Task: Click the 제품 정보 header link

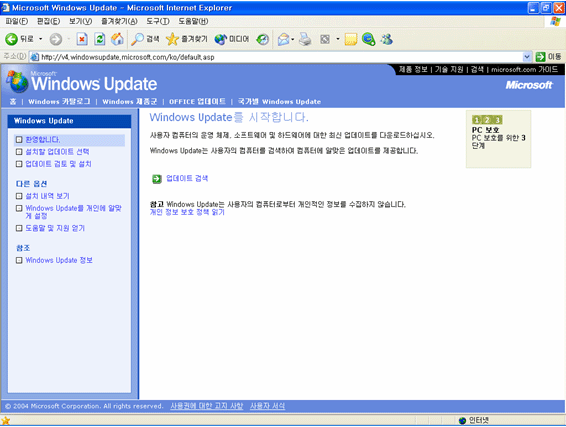Action: (413, 69)
